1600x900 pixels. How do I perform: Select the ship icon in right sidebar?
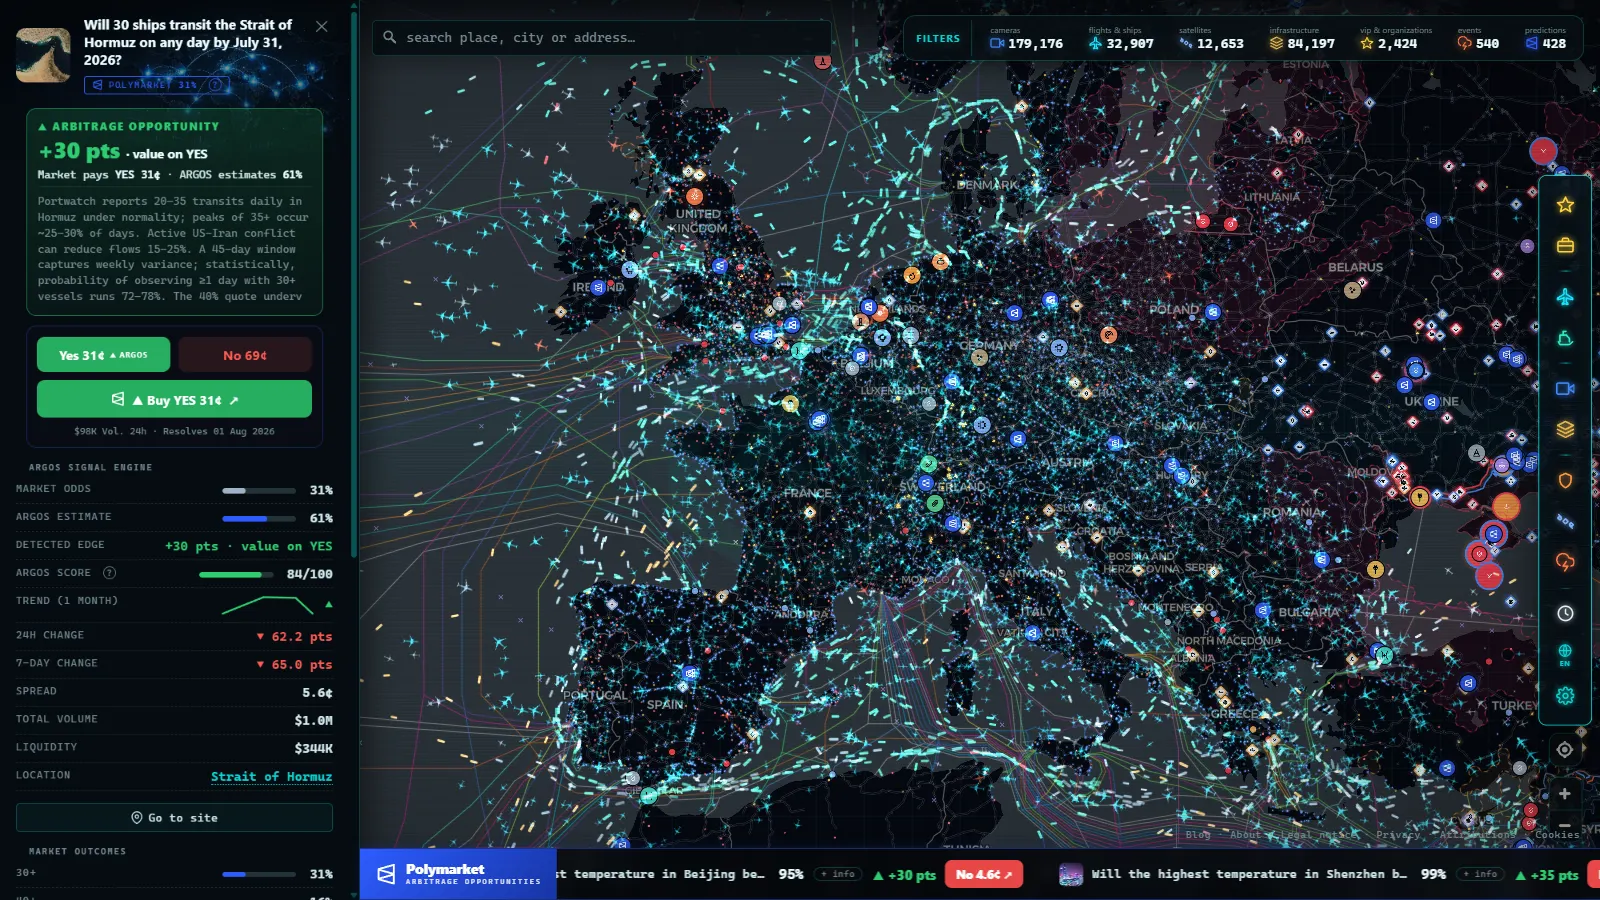coord(1565,339)
